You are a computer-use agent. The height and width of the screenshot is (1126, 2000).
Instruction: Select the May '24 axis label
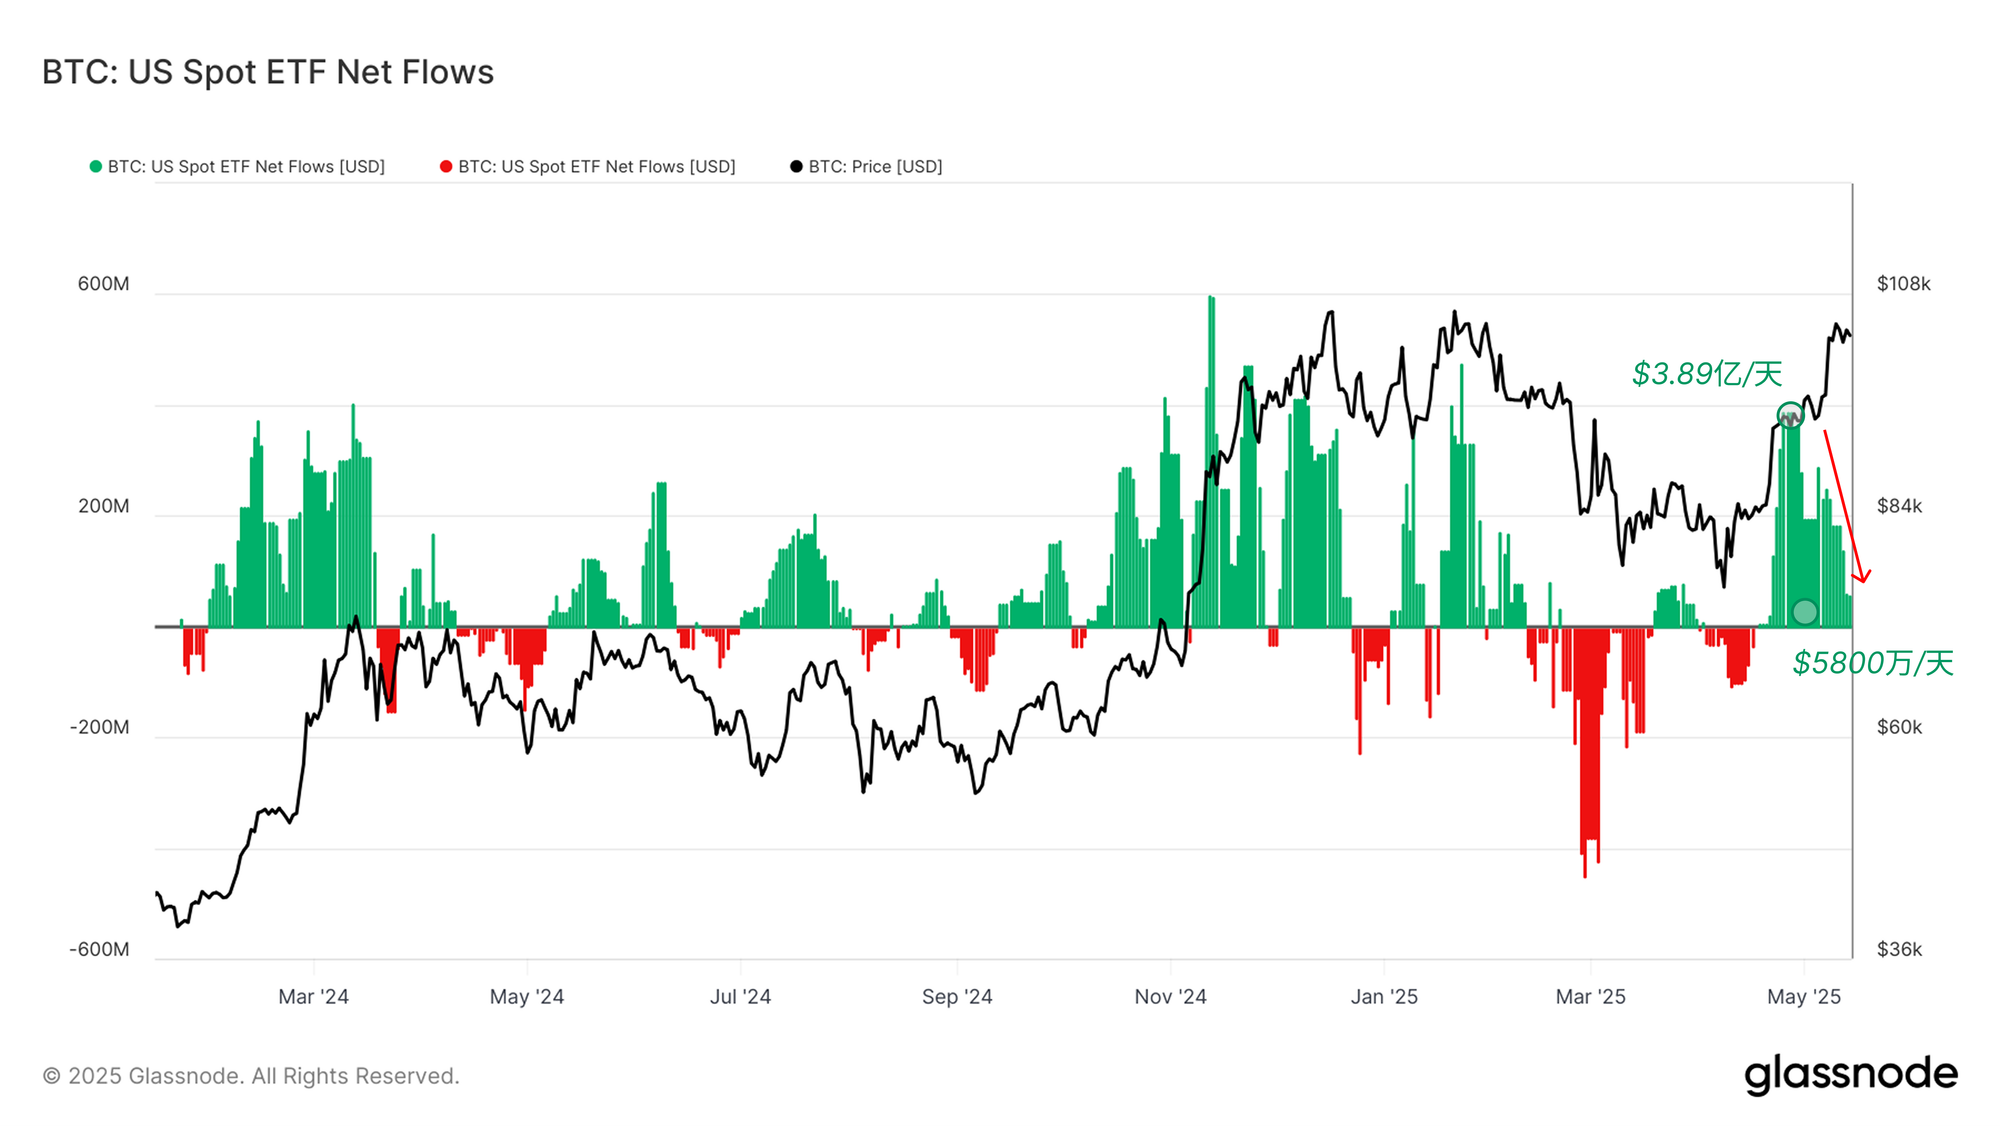pos(527,997)
